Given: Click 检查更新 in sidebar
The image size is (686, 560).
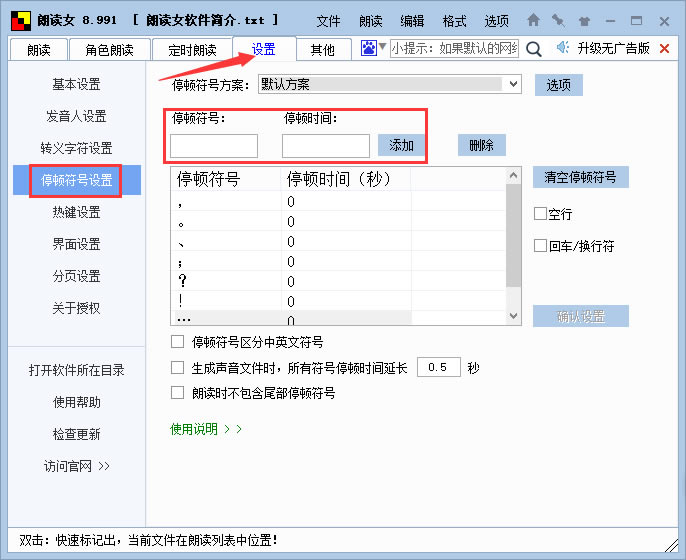Looking at the screenshot, I should point(77,434).
